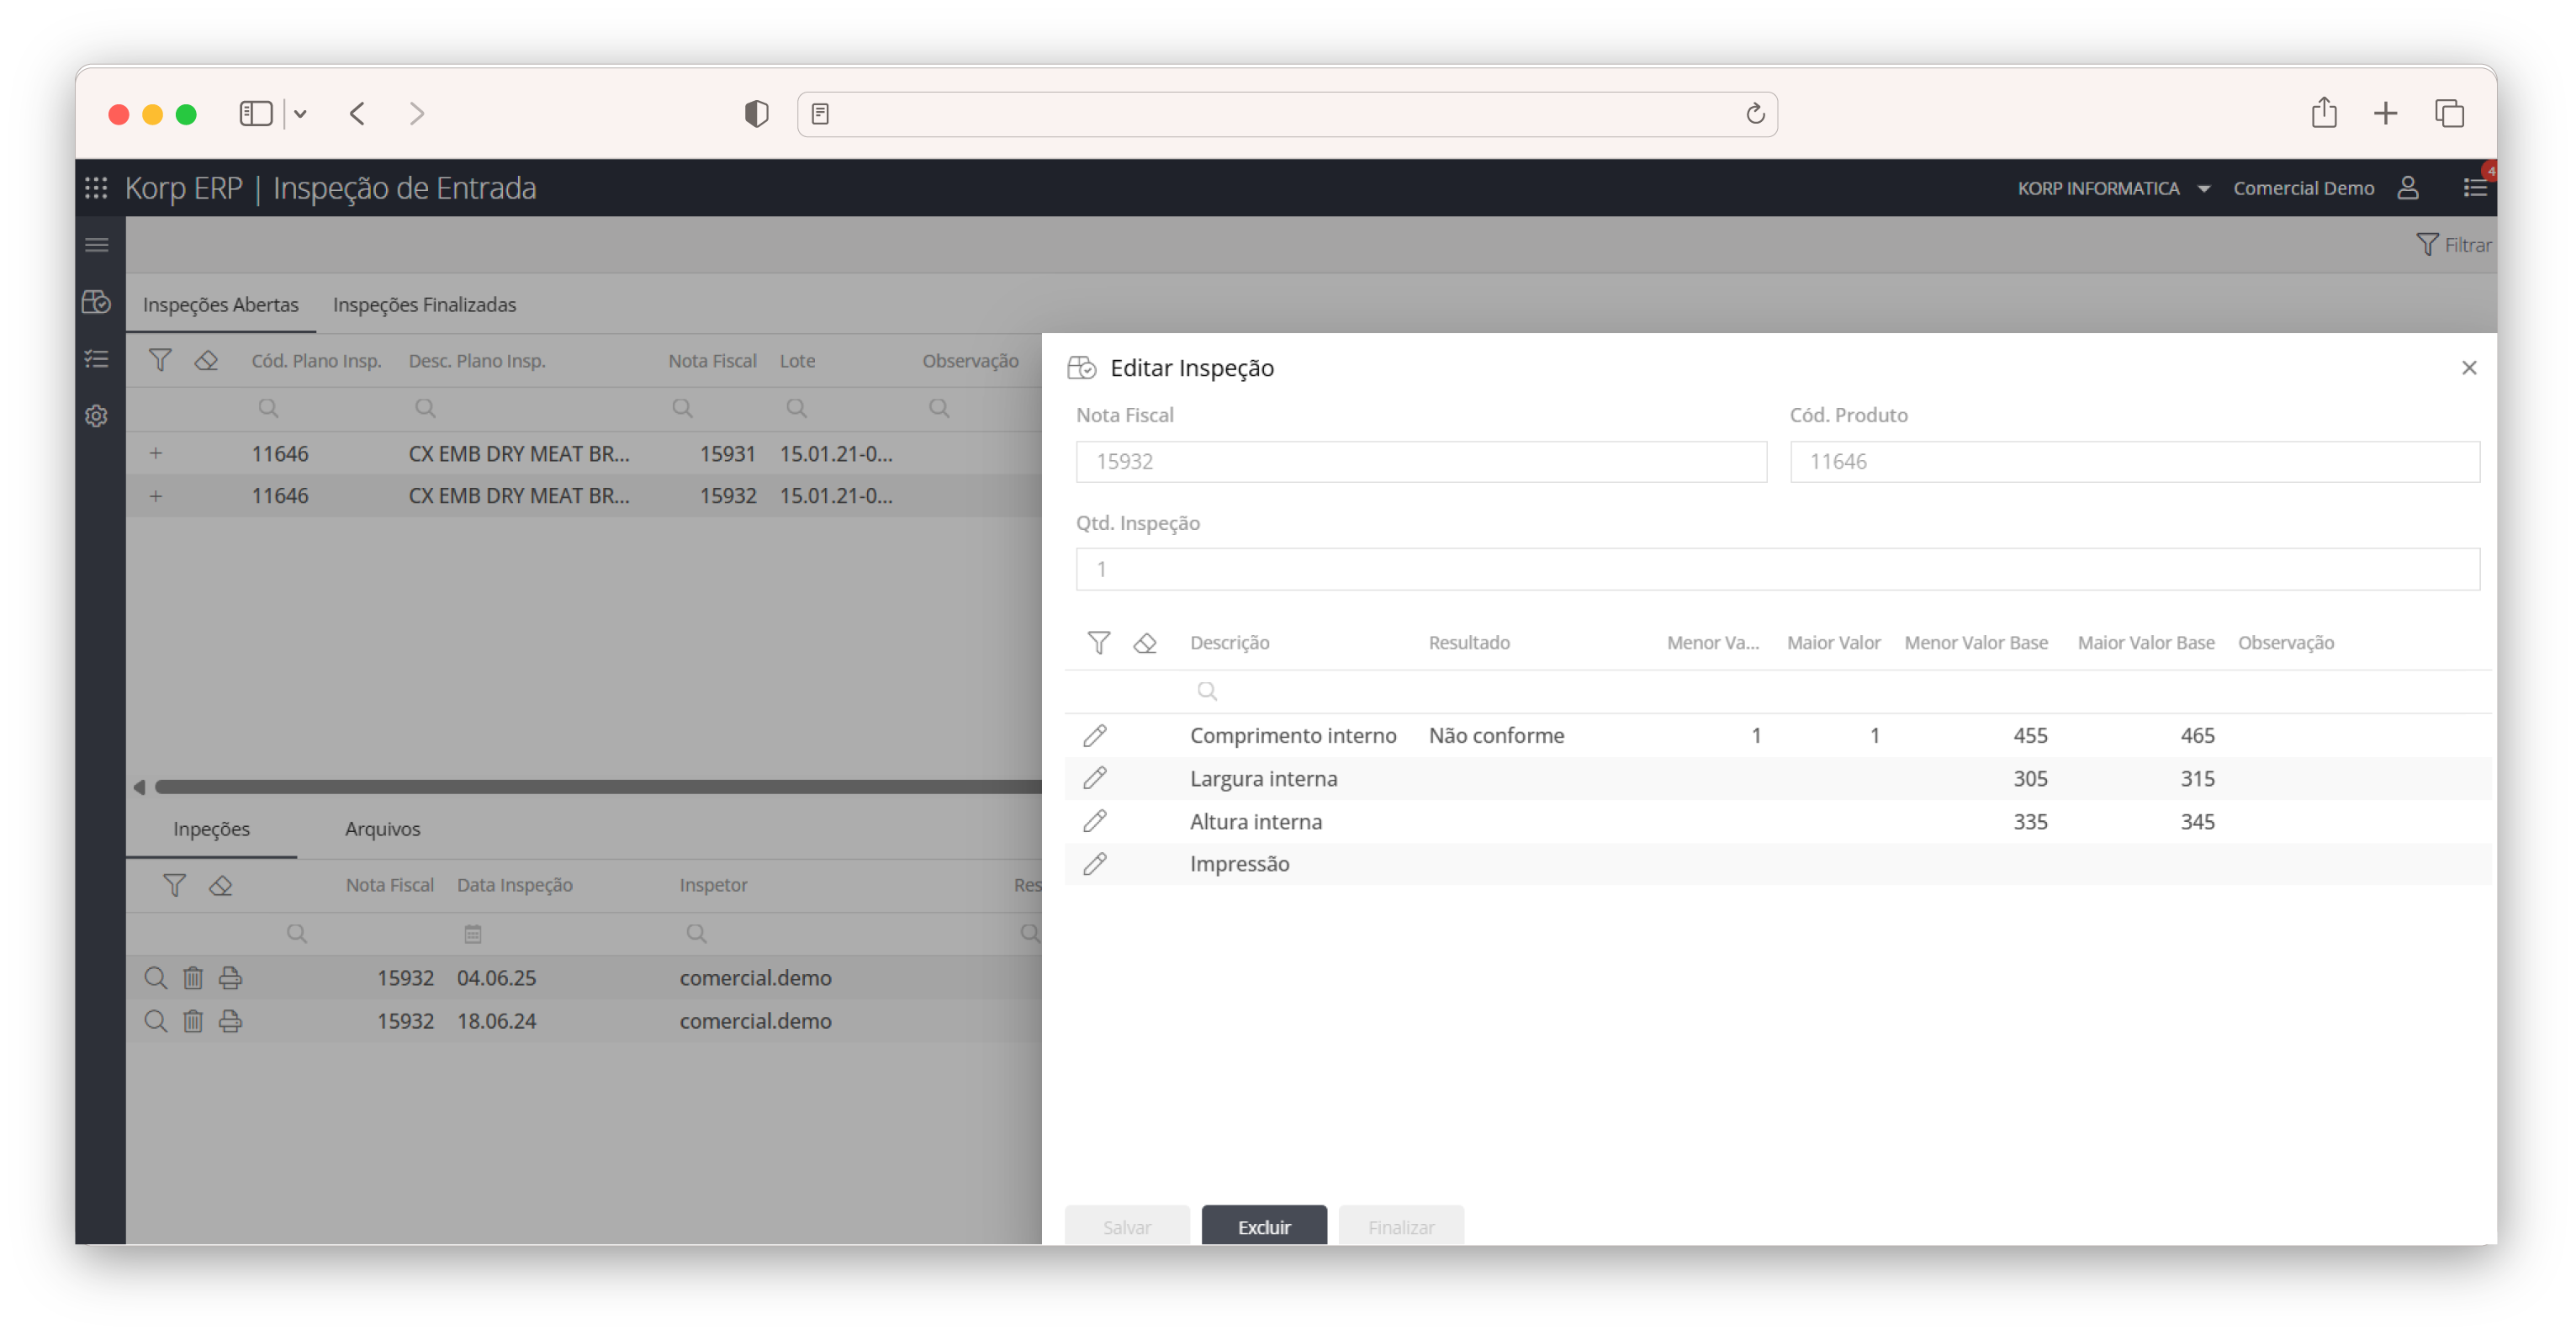This screenshot has width=2576, height=1335.
Task: Open filter icon in Editar Inspeção grid
Action: click(1098, 643)
